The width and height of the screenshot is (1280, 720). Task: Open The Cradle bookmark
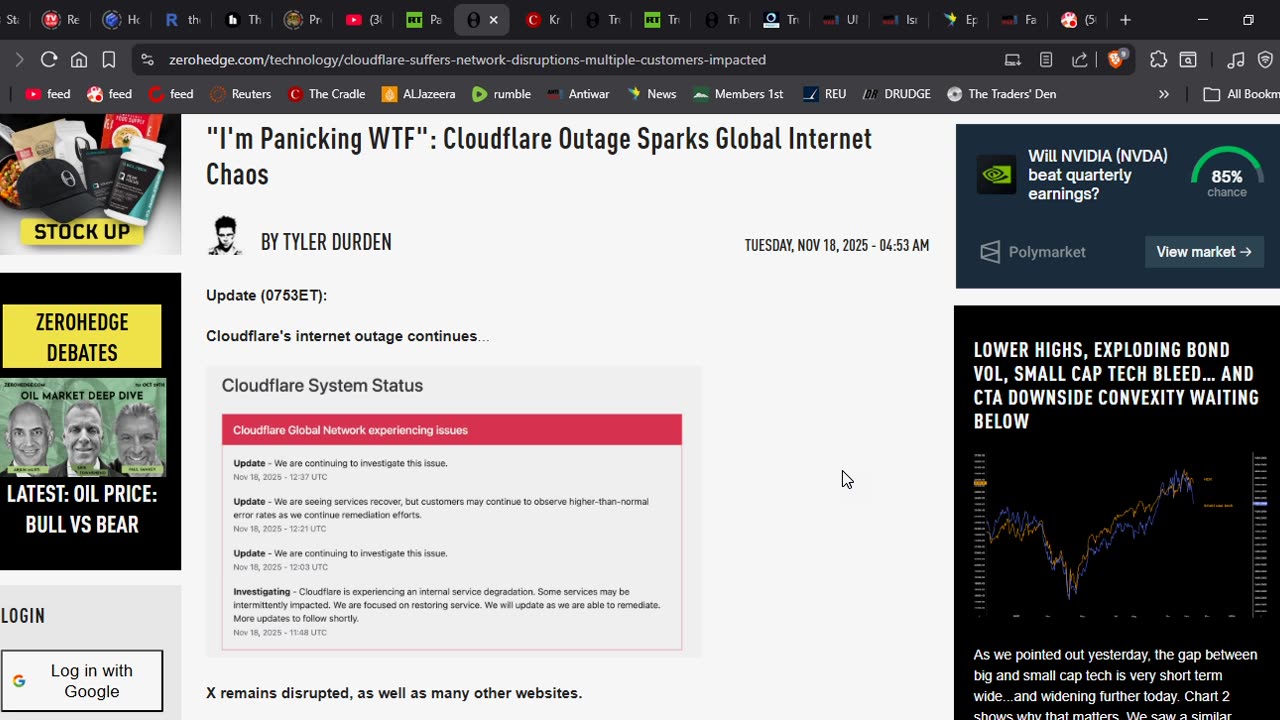pyautogui.click(x=326, y=94)
